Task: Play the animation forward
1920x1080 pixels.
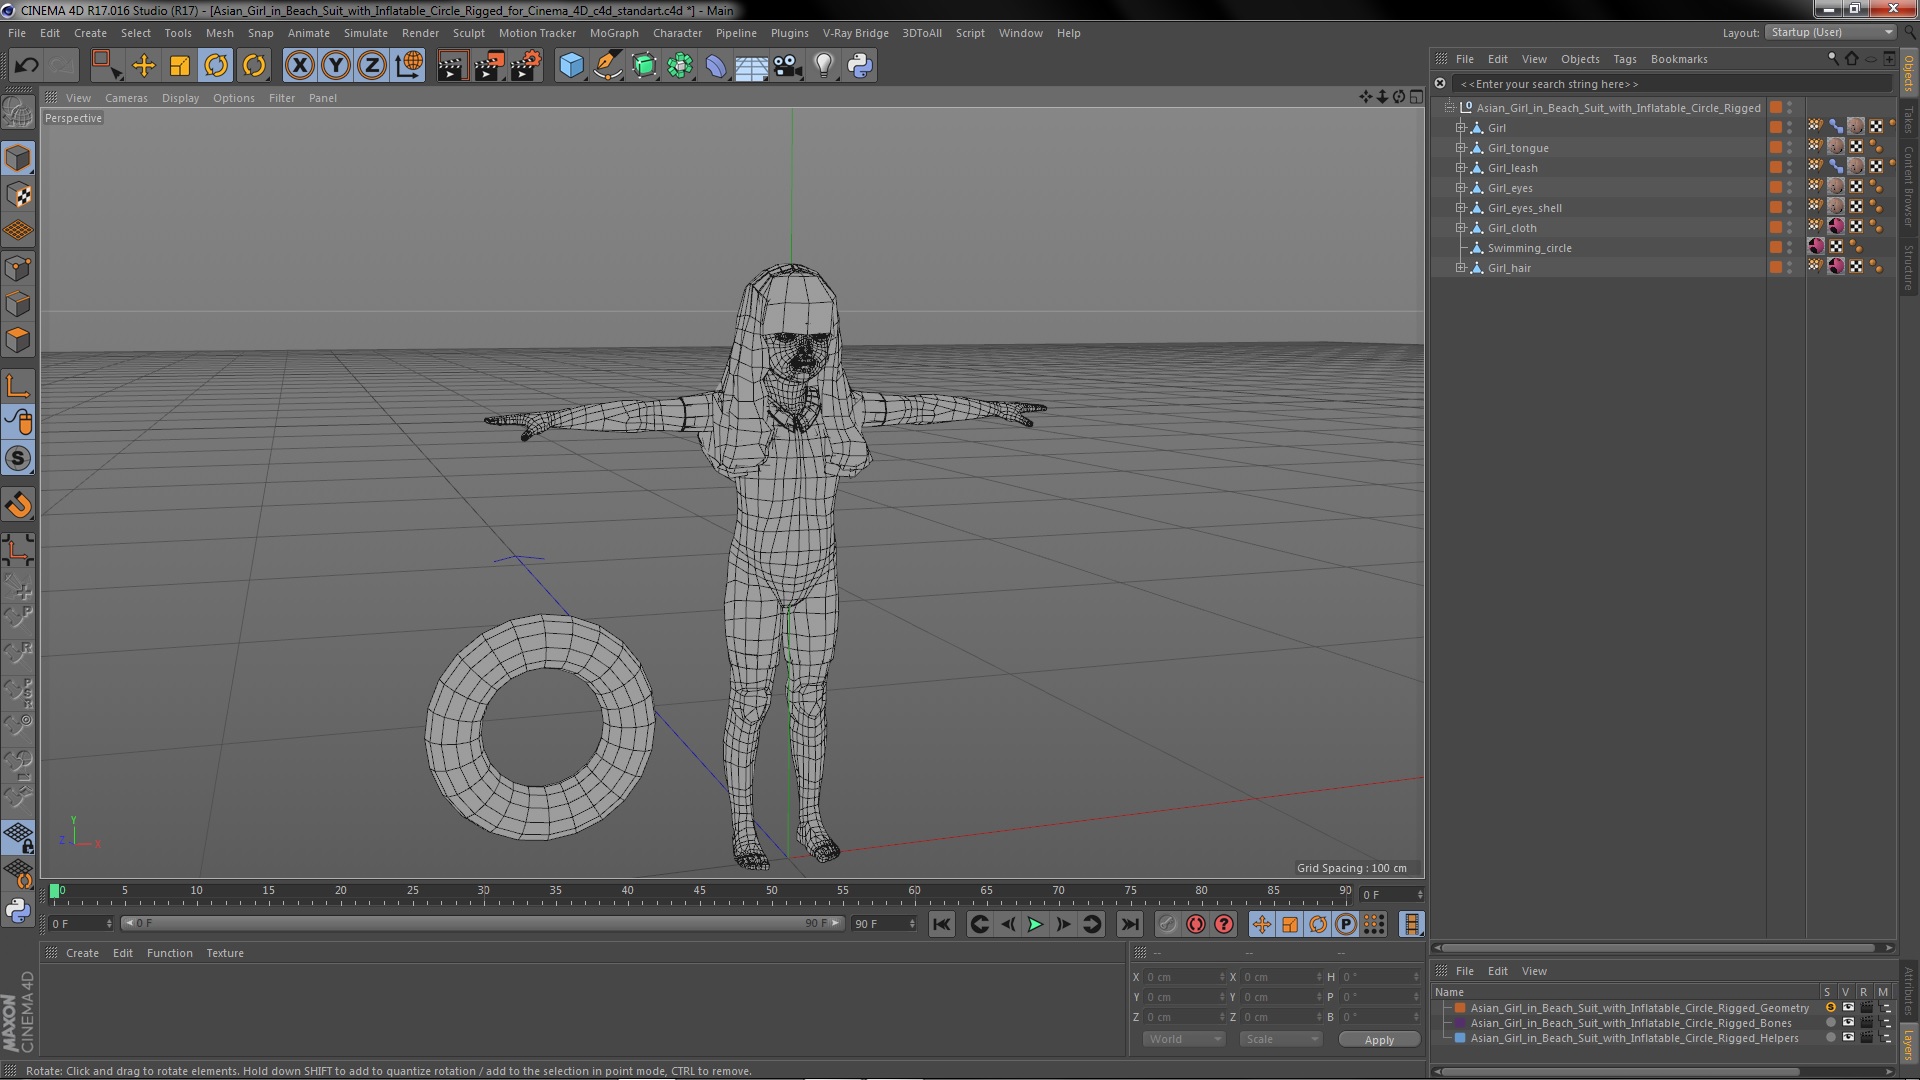Action: [1035, 925]
